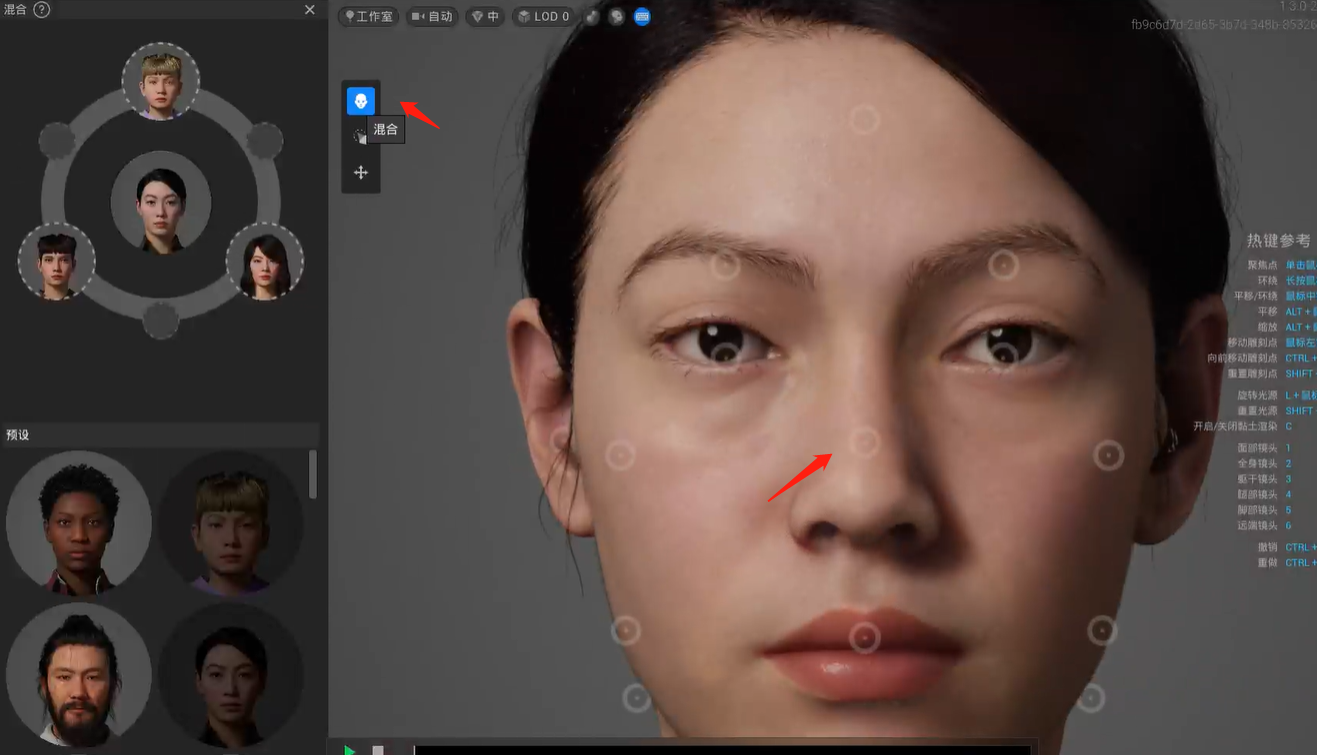Viewport: 1317px width, 755px height.
Task: Select the control point on viewer-right eyebrow
Action: [1003, 264]
